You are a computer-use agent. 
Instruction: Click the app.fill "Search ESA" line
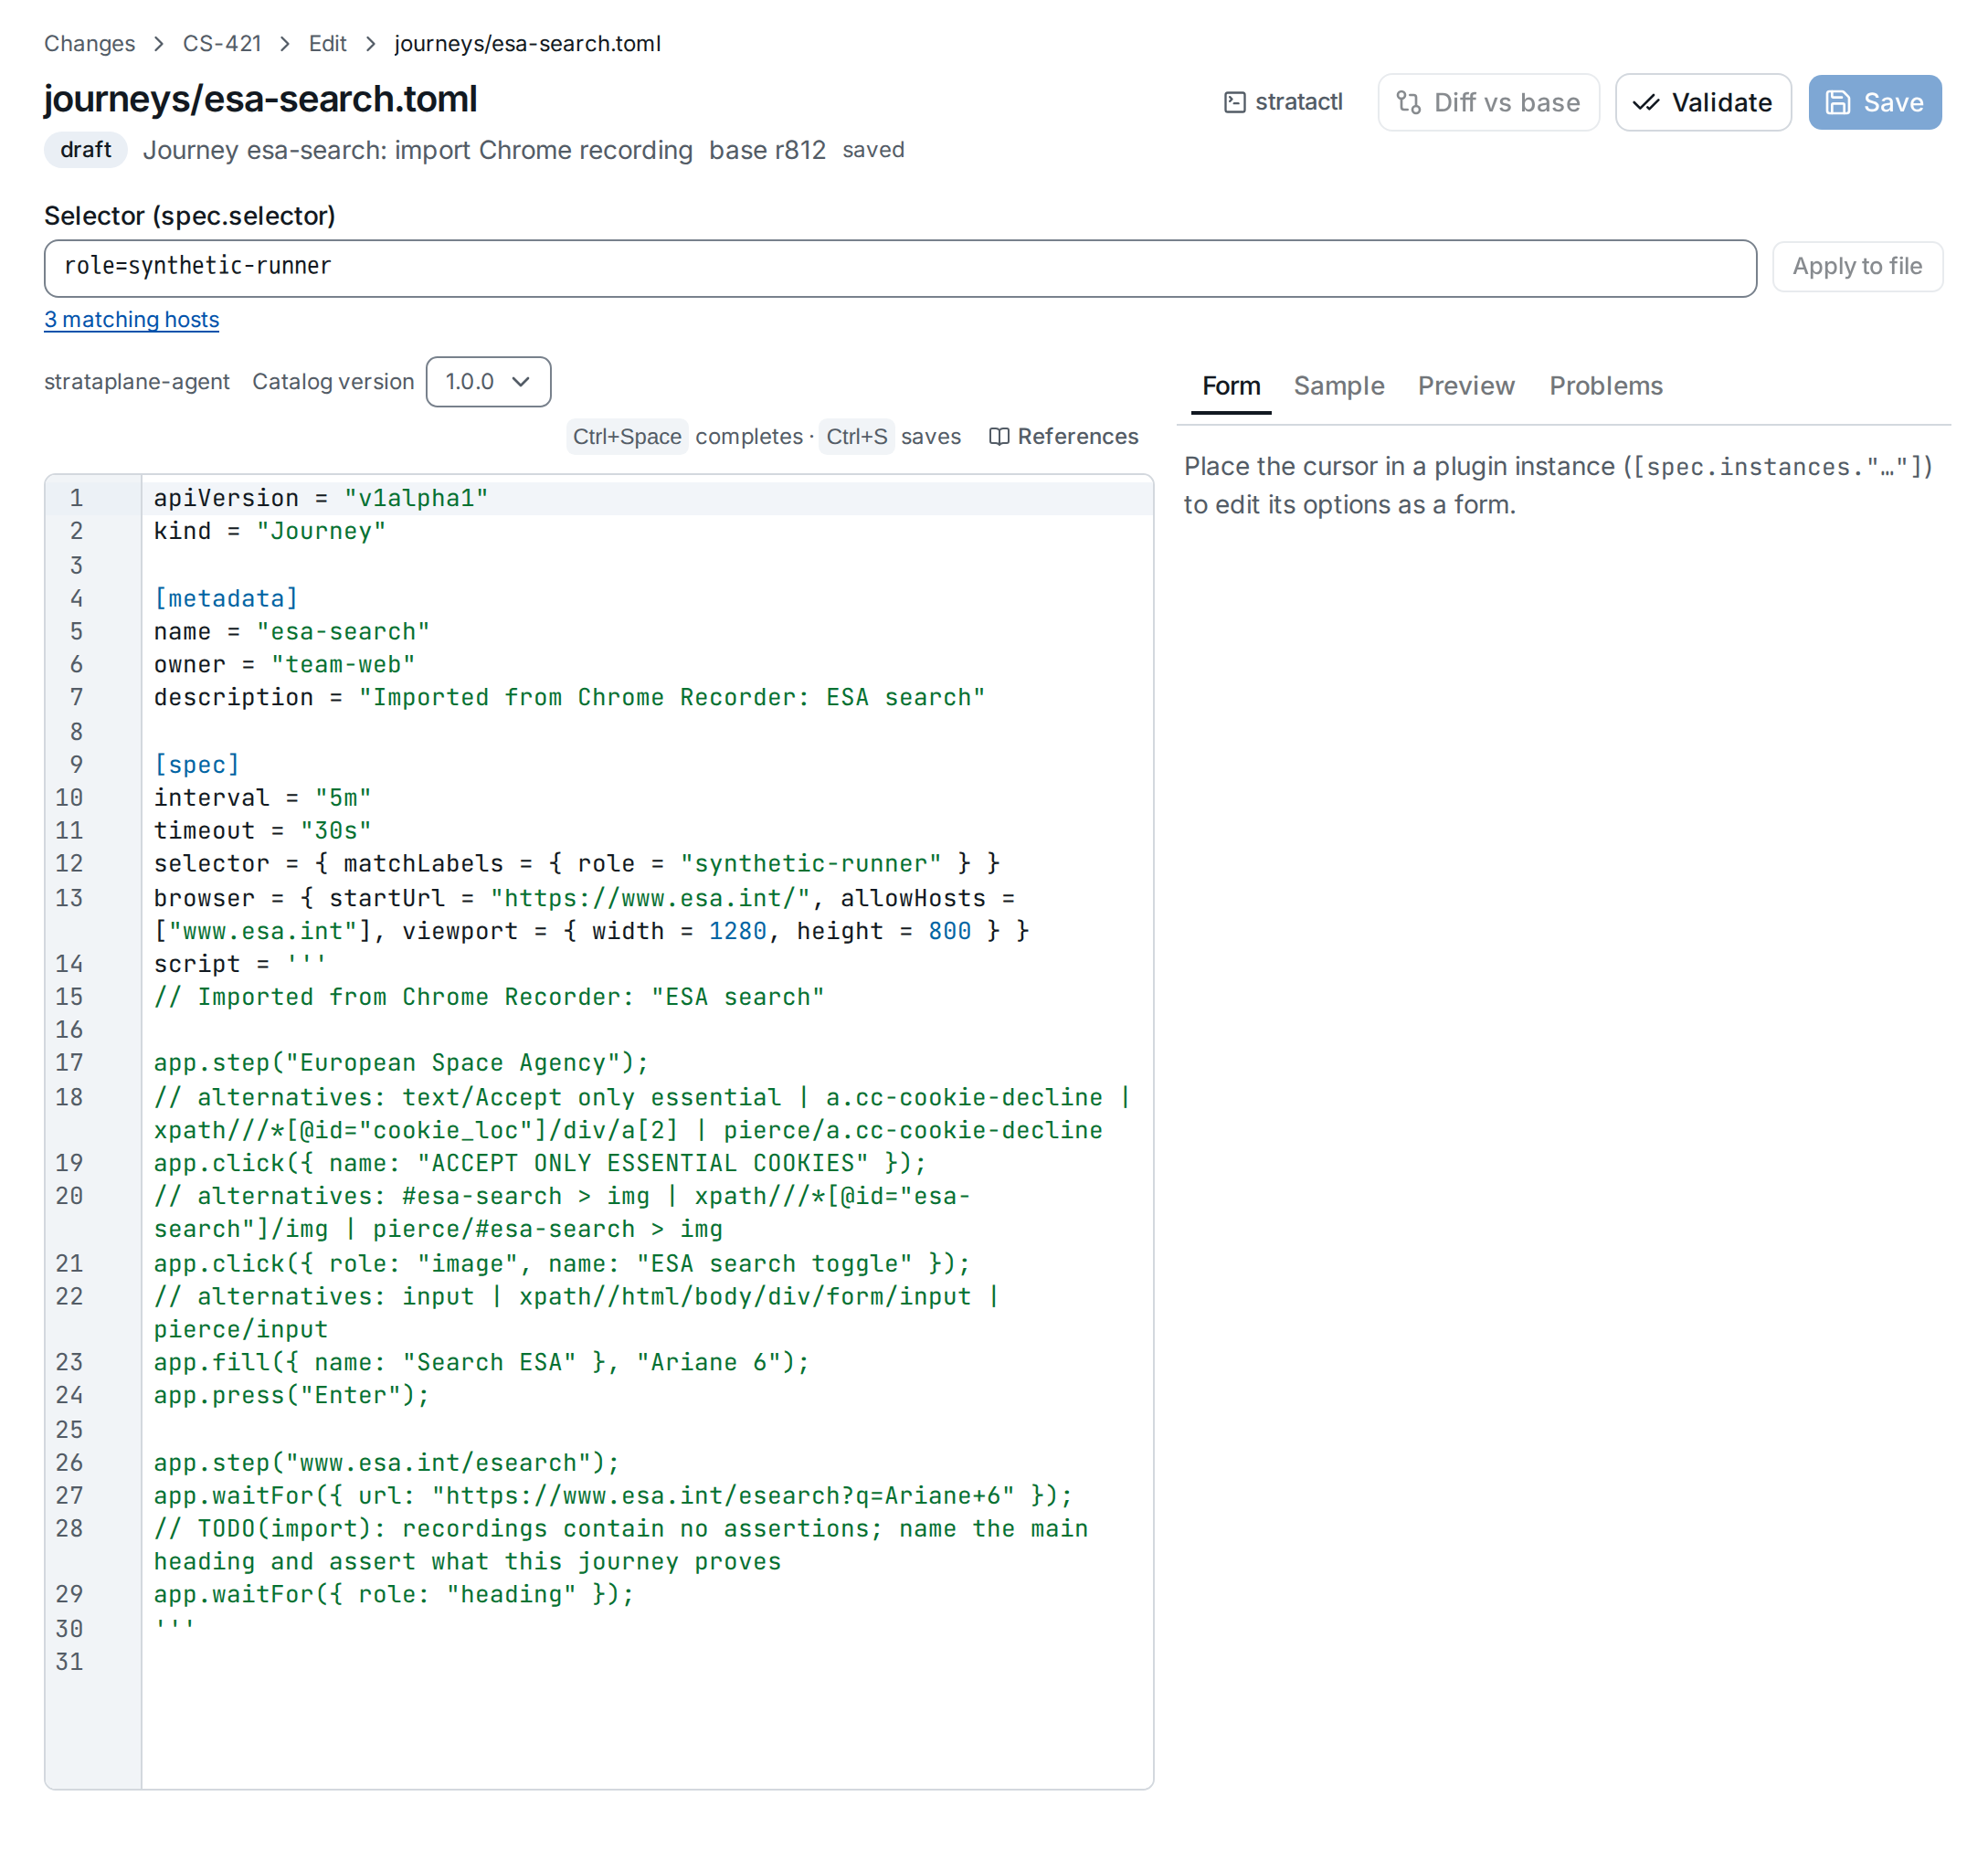tap(481, 1362)
